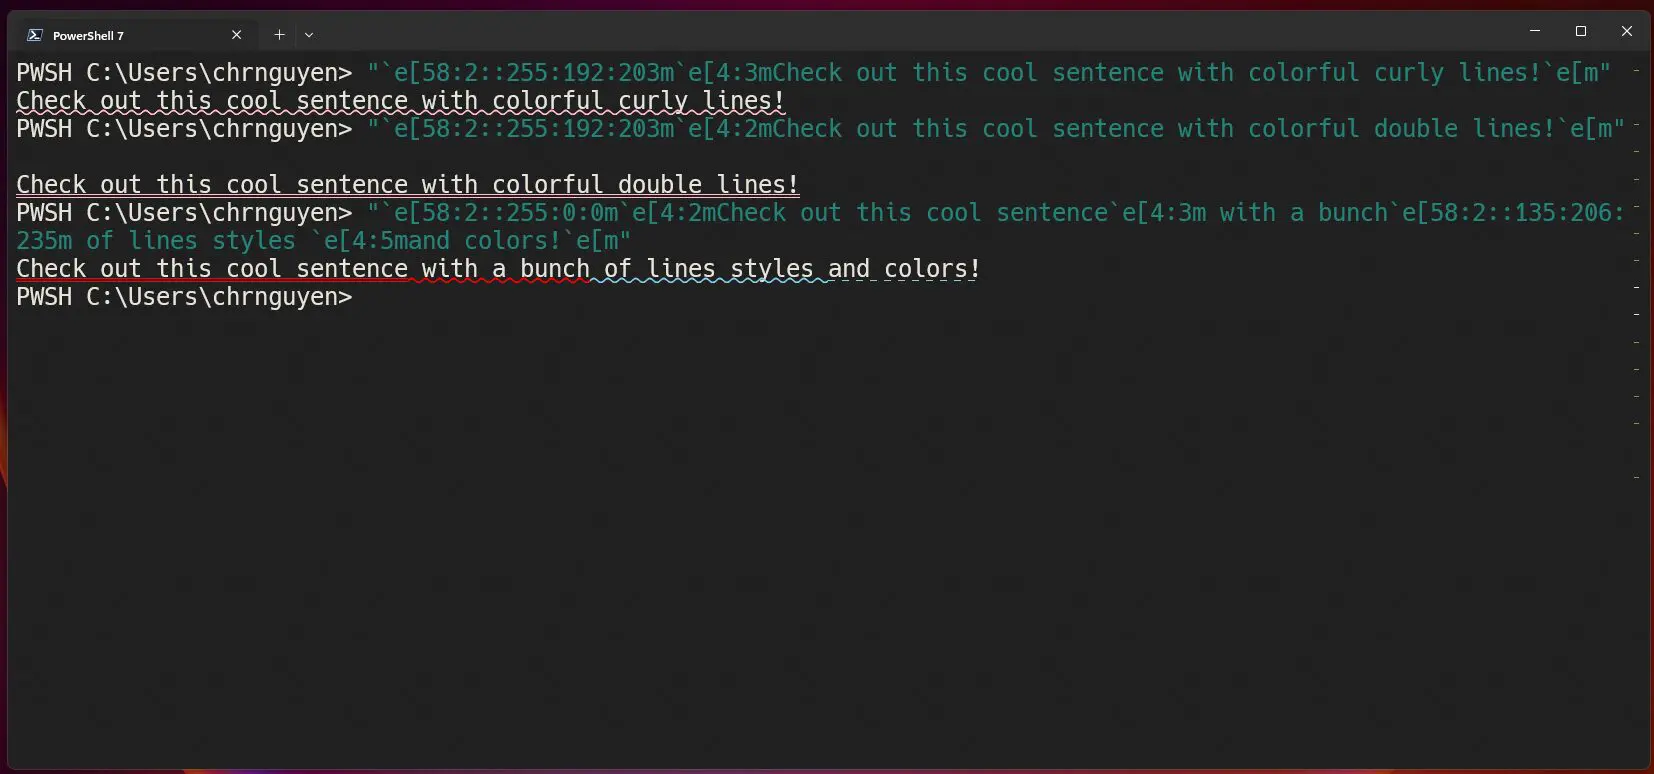Click the PowerShell icon in the tab

click(35, 35)
